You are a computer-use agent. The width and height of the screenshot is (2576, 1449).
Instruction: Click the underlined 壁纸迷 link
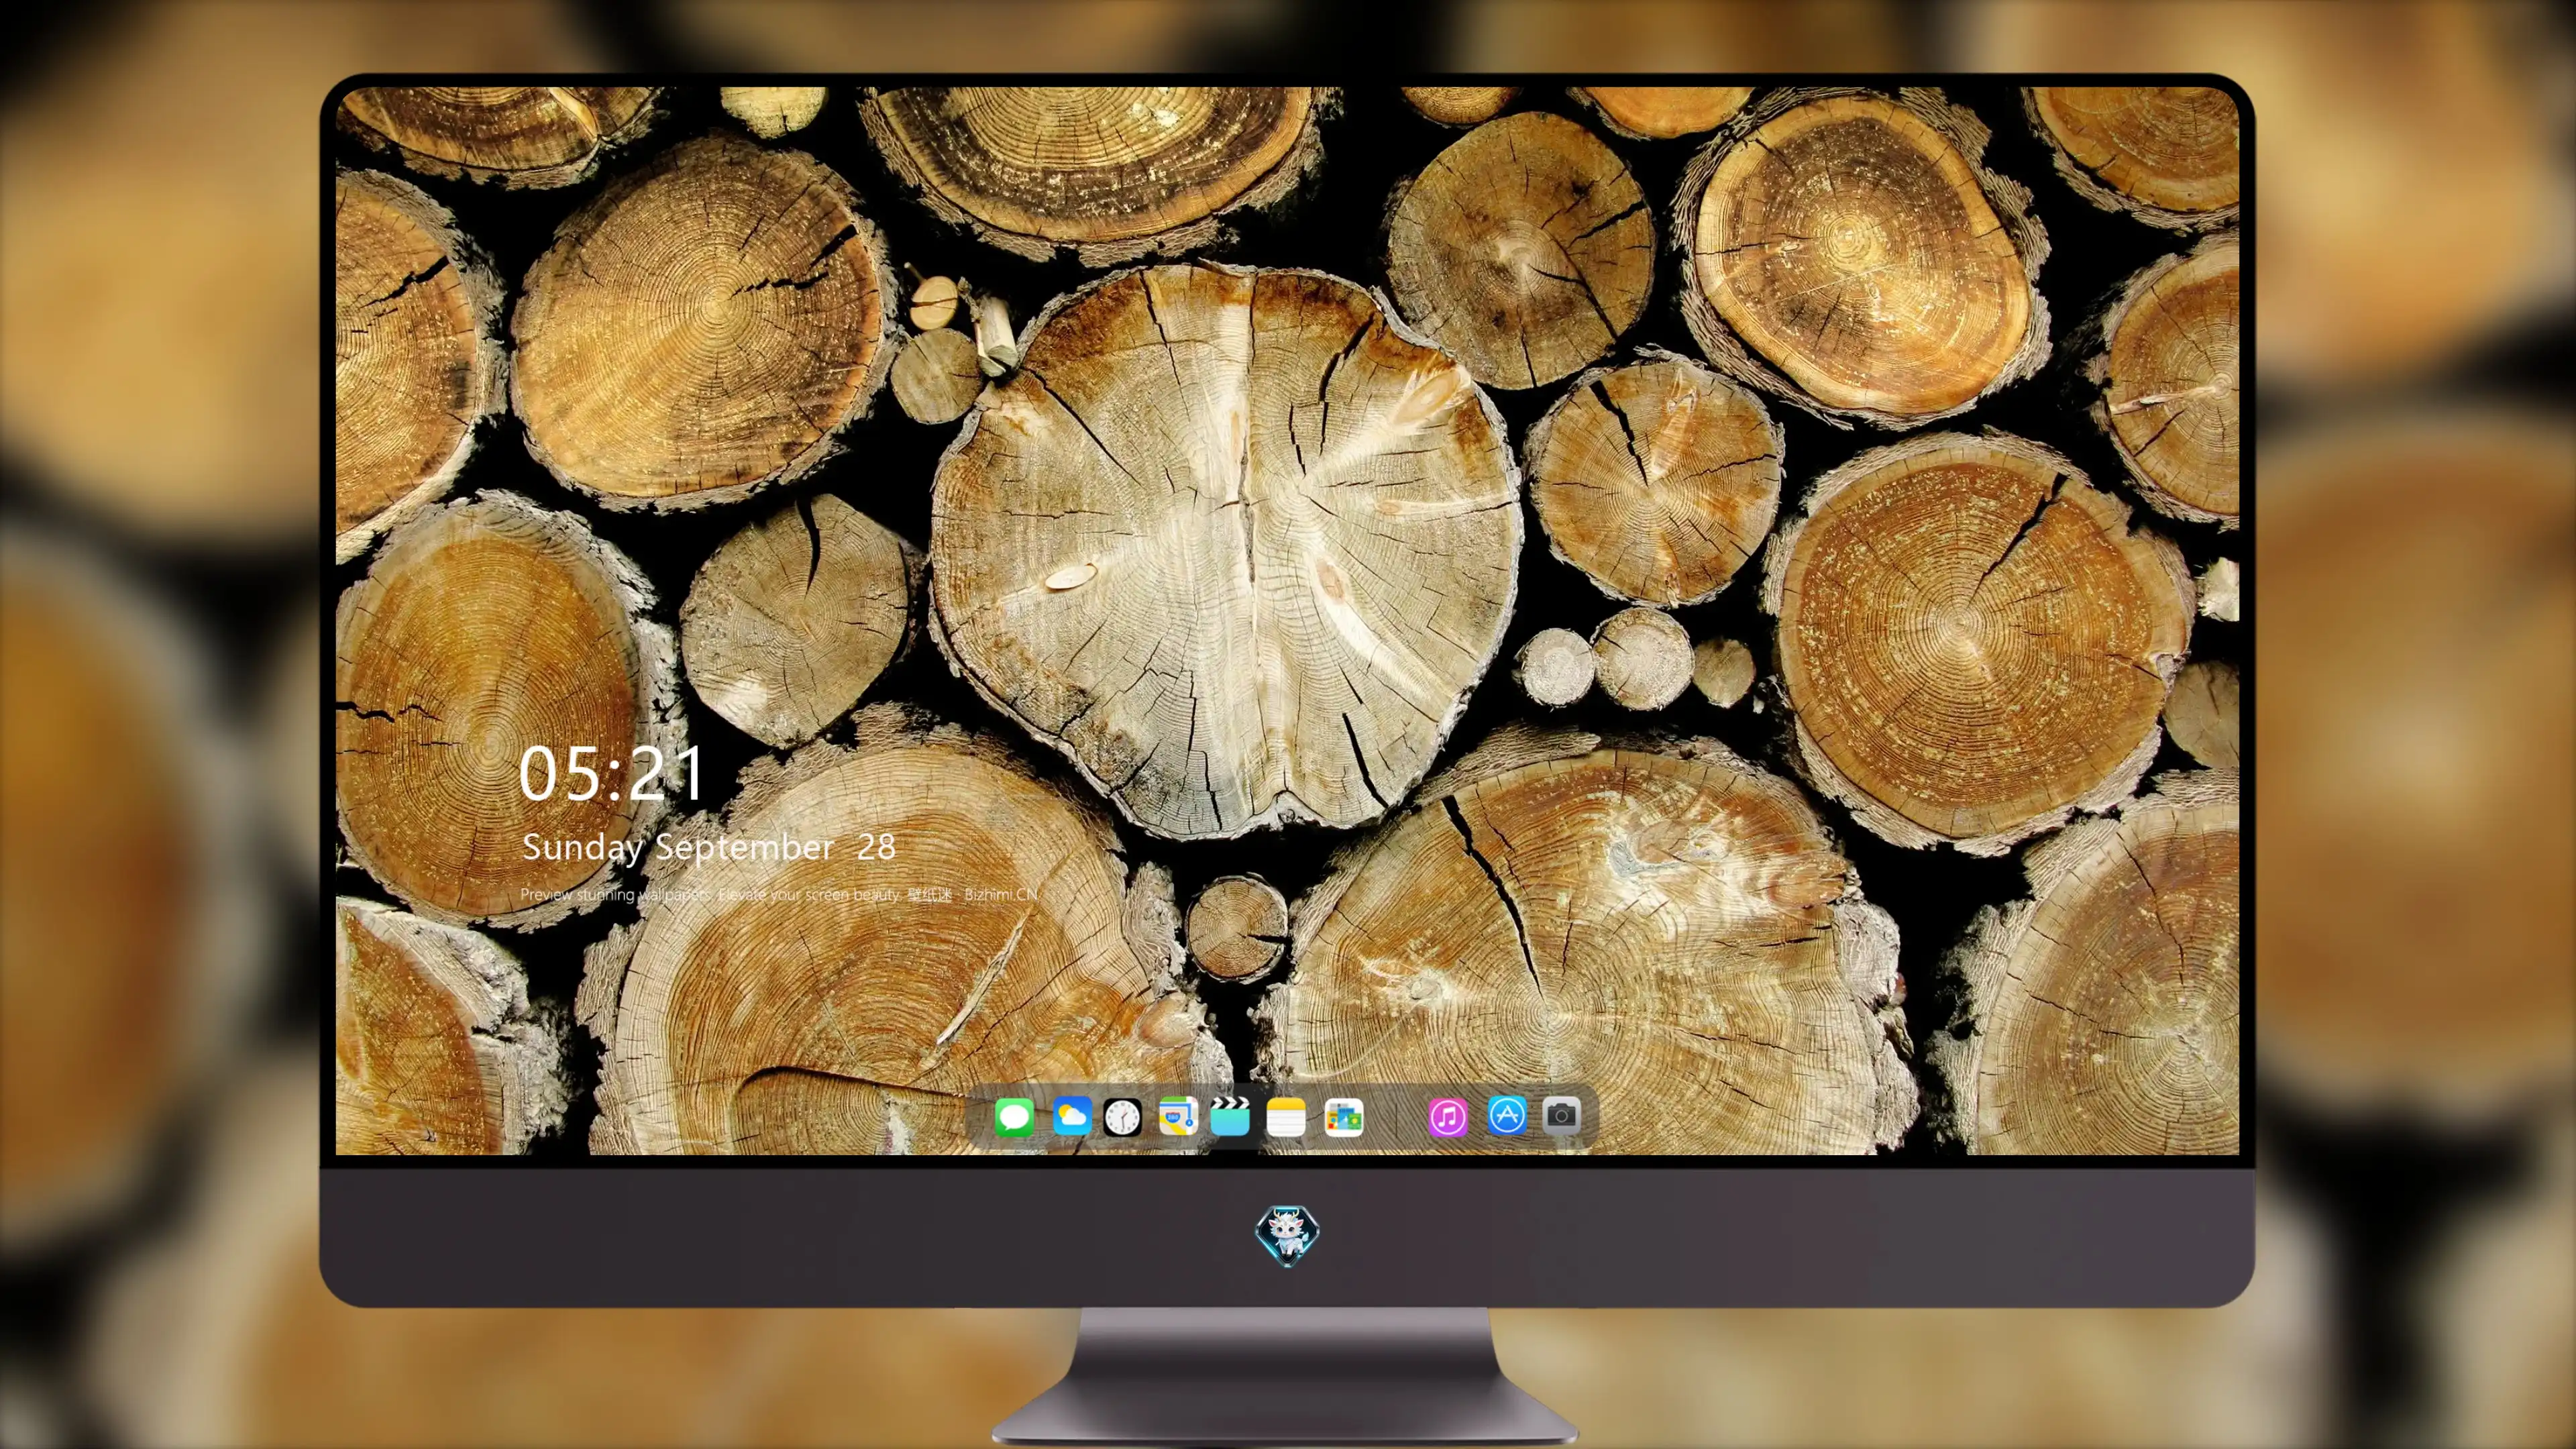(x=930, y=894)
